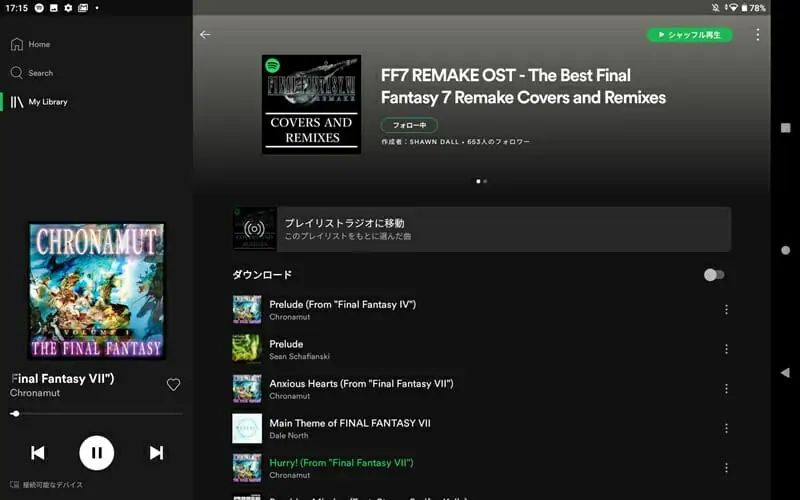Unfollow playlist via the フォロー中 button
The height and width of the screenshot is (500, 800).
click(409, 125)
